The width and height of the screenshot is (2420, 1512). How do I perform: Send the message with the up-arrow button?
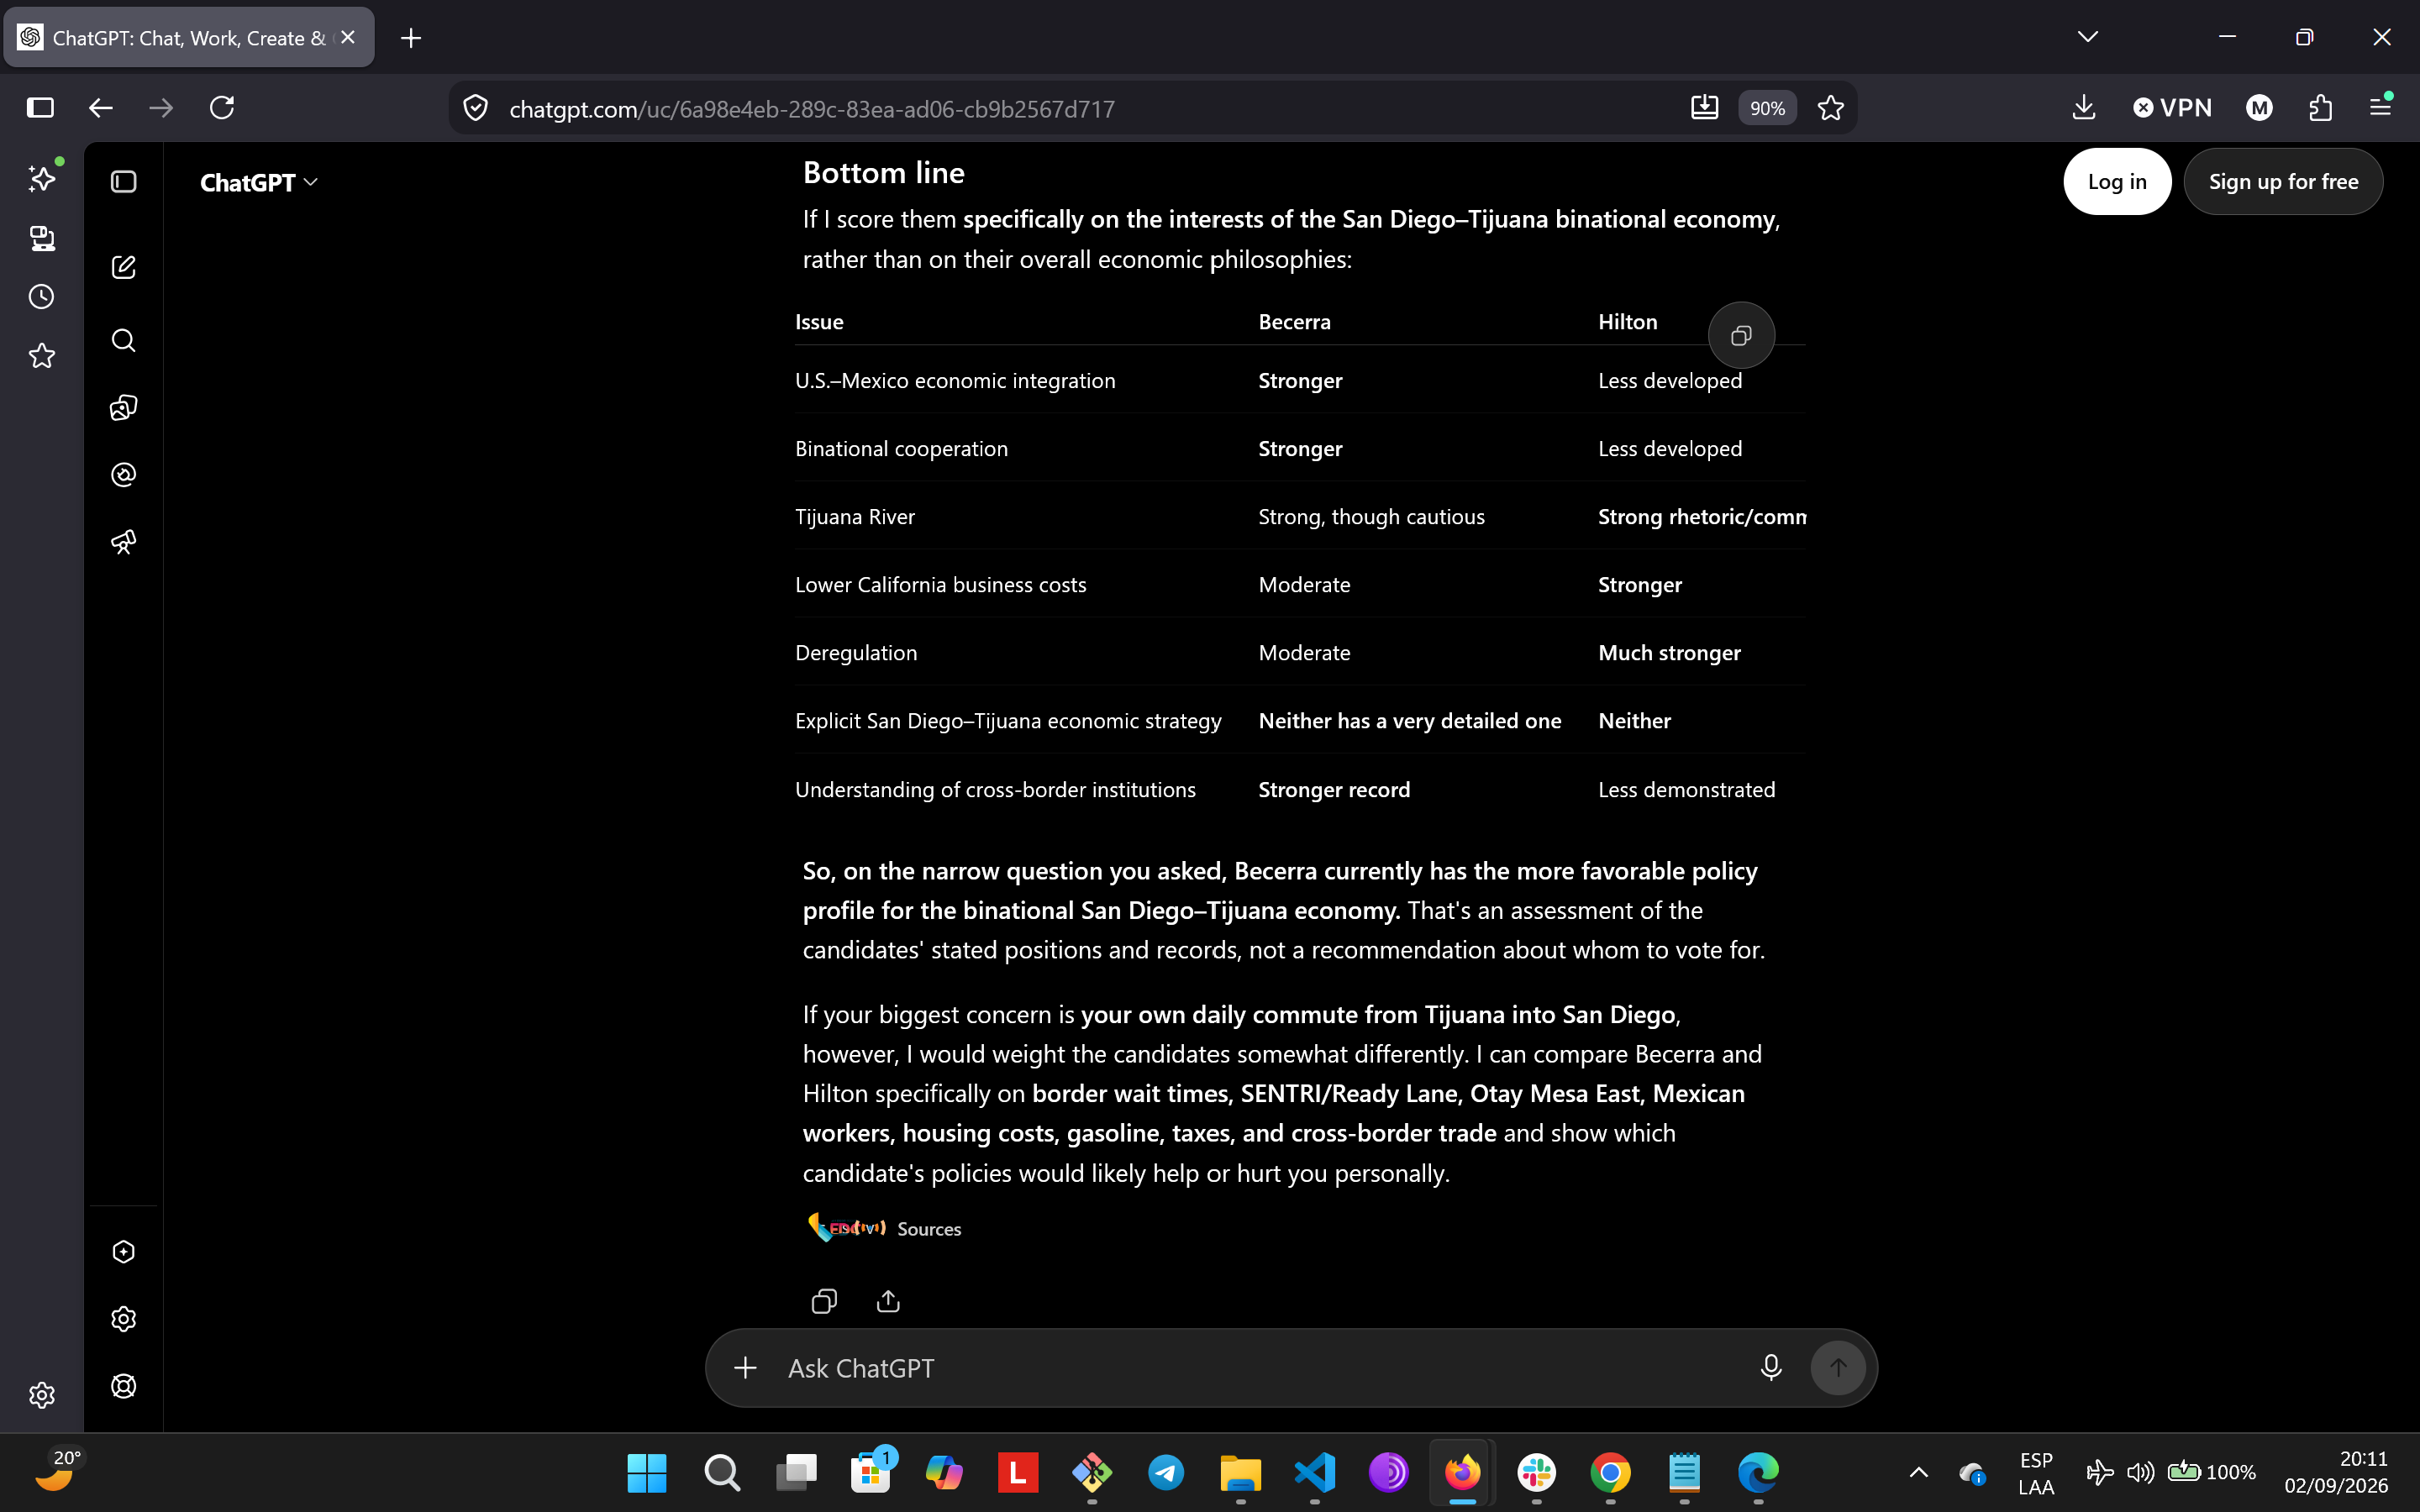point(1838,1367)
